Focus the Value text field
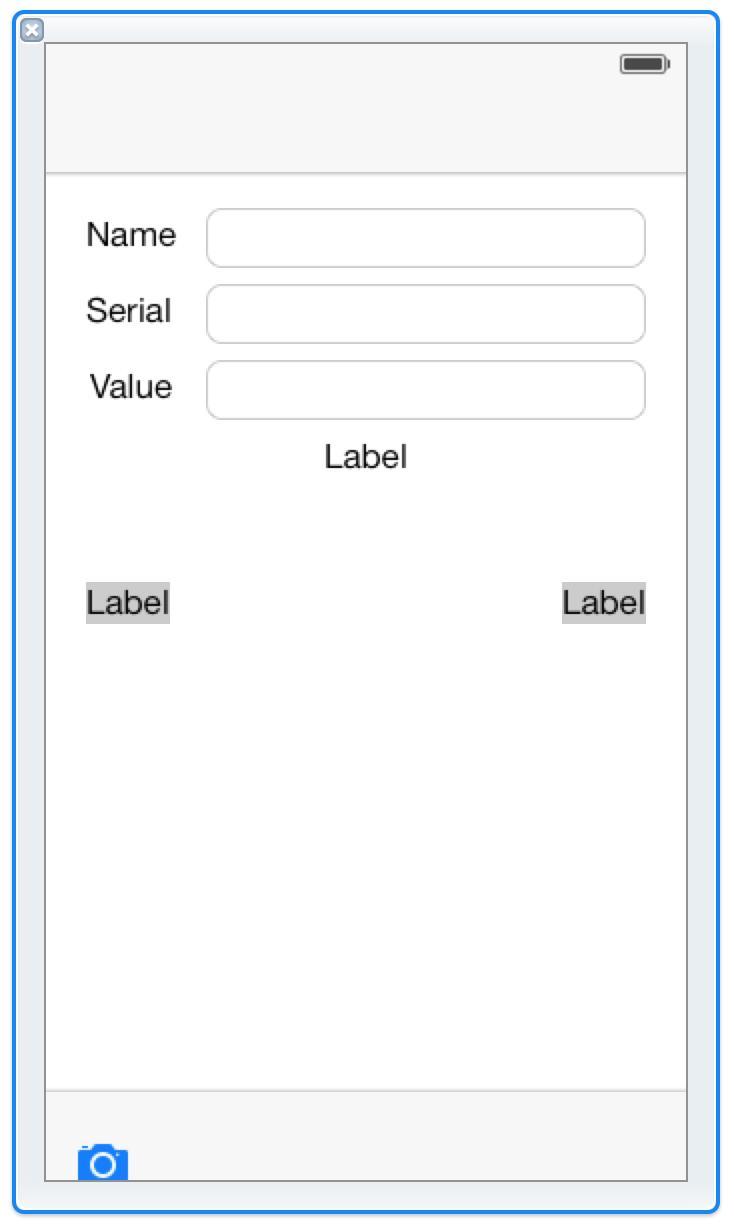This screenshot has height=1228, width=734. [426, 390]
